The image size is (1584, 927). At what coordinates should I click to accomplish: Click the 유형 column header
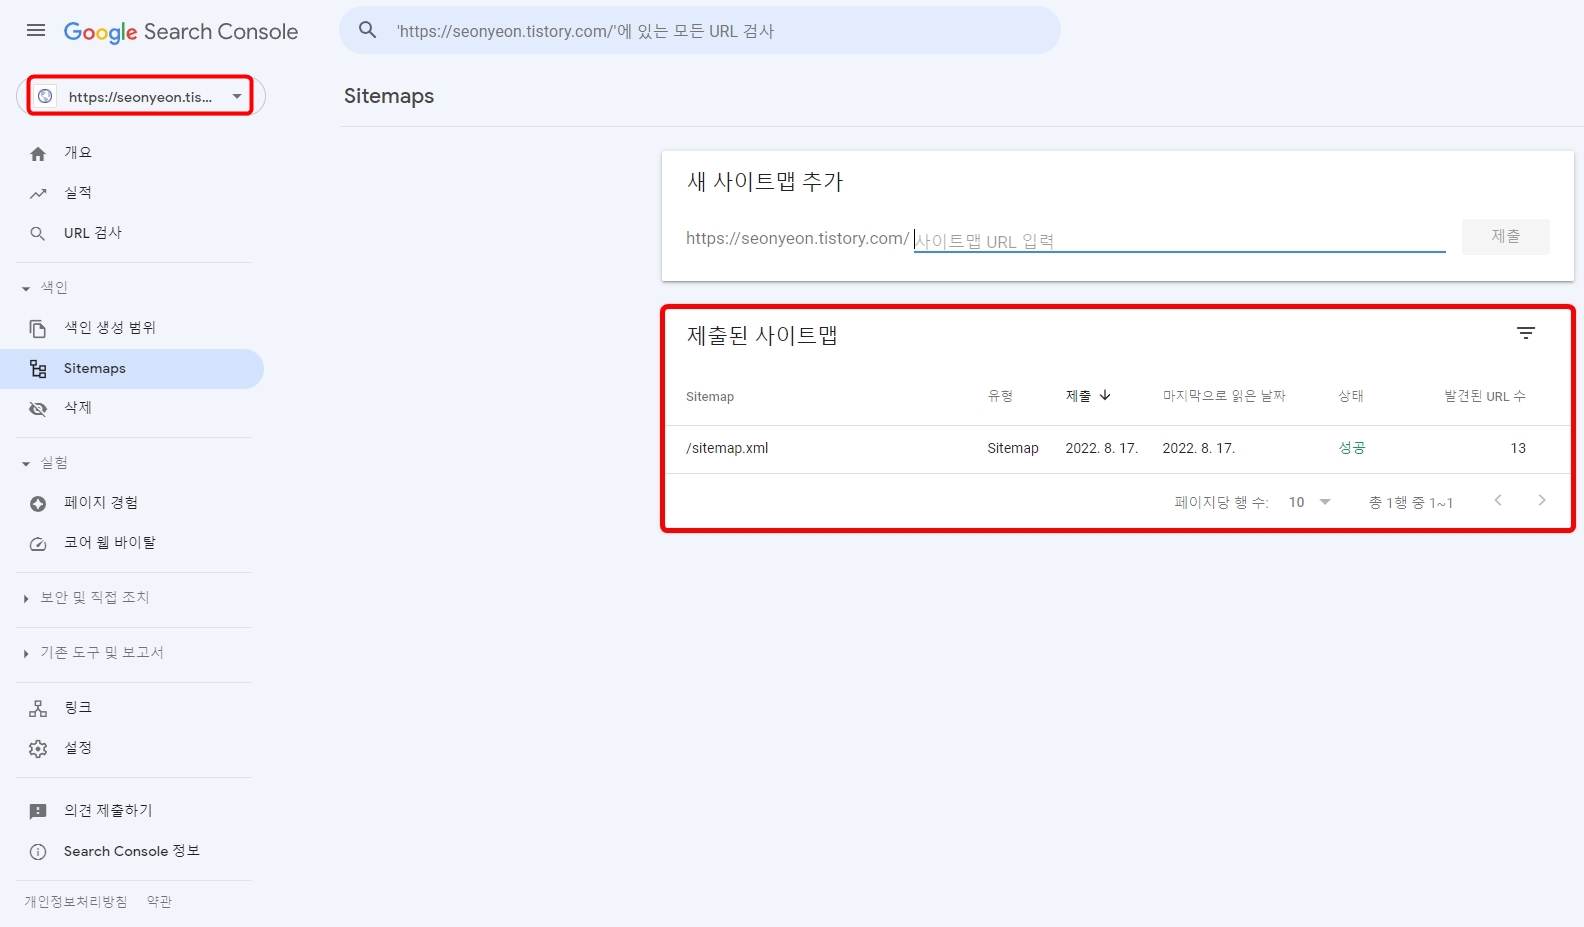1000,396
